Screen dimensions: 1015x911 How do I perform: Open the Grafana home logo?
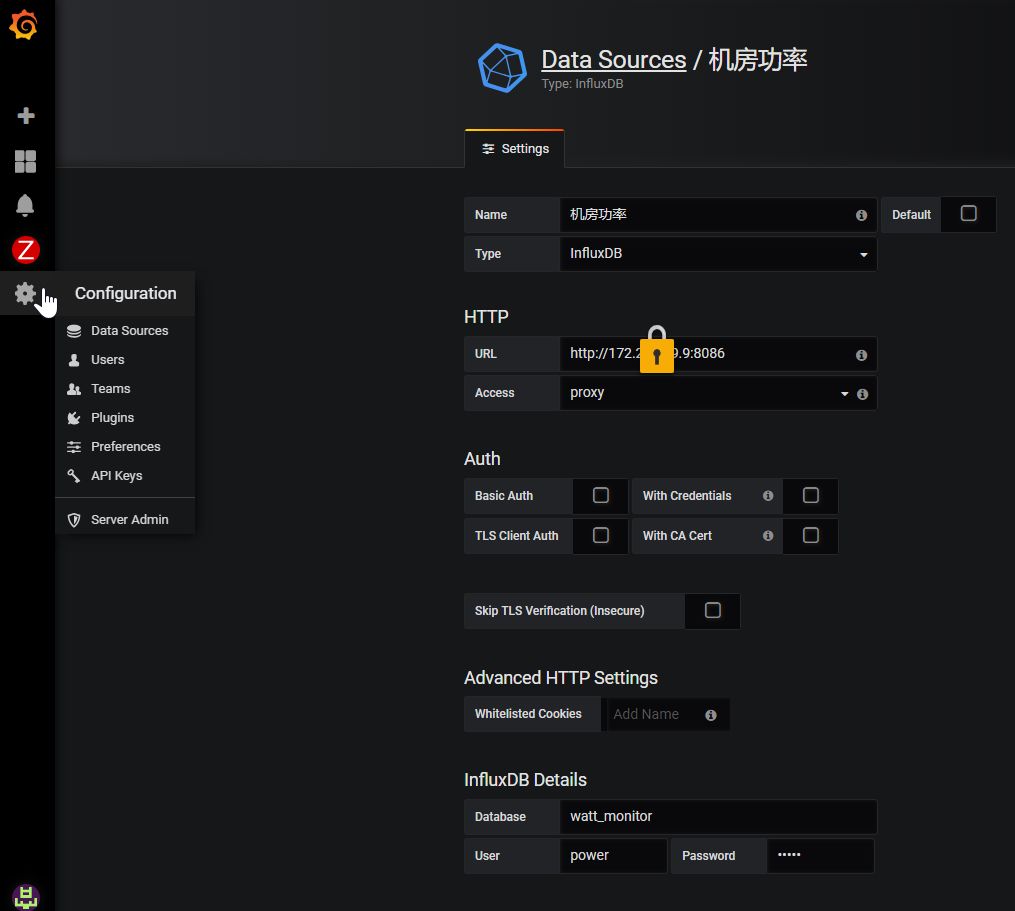(24, 25)
